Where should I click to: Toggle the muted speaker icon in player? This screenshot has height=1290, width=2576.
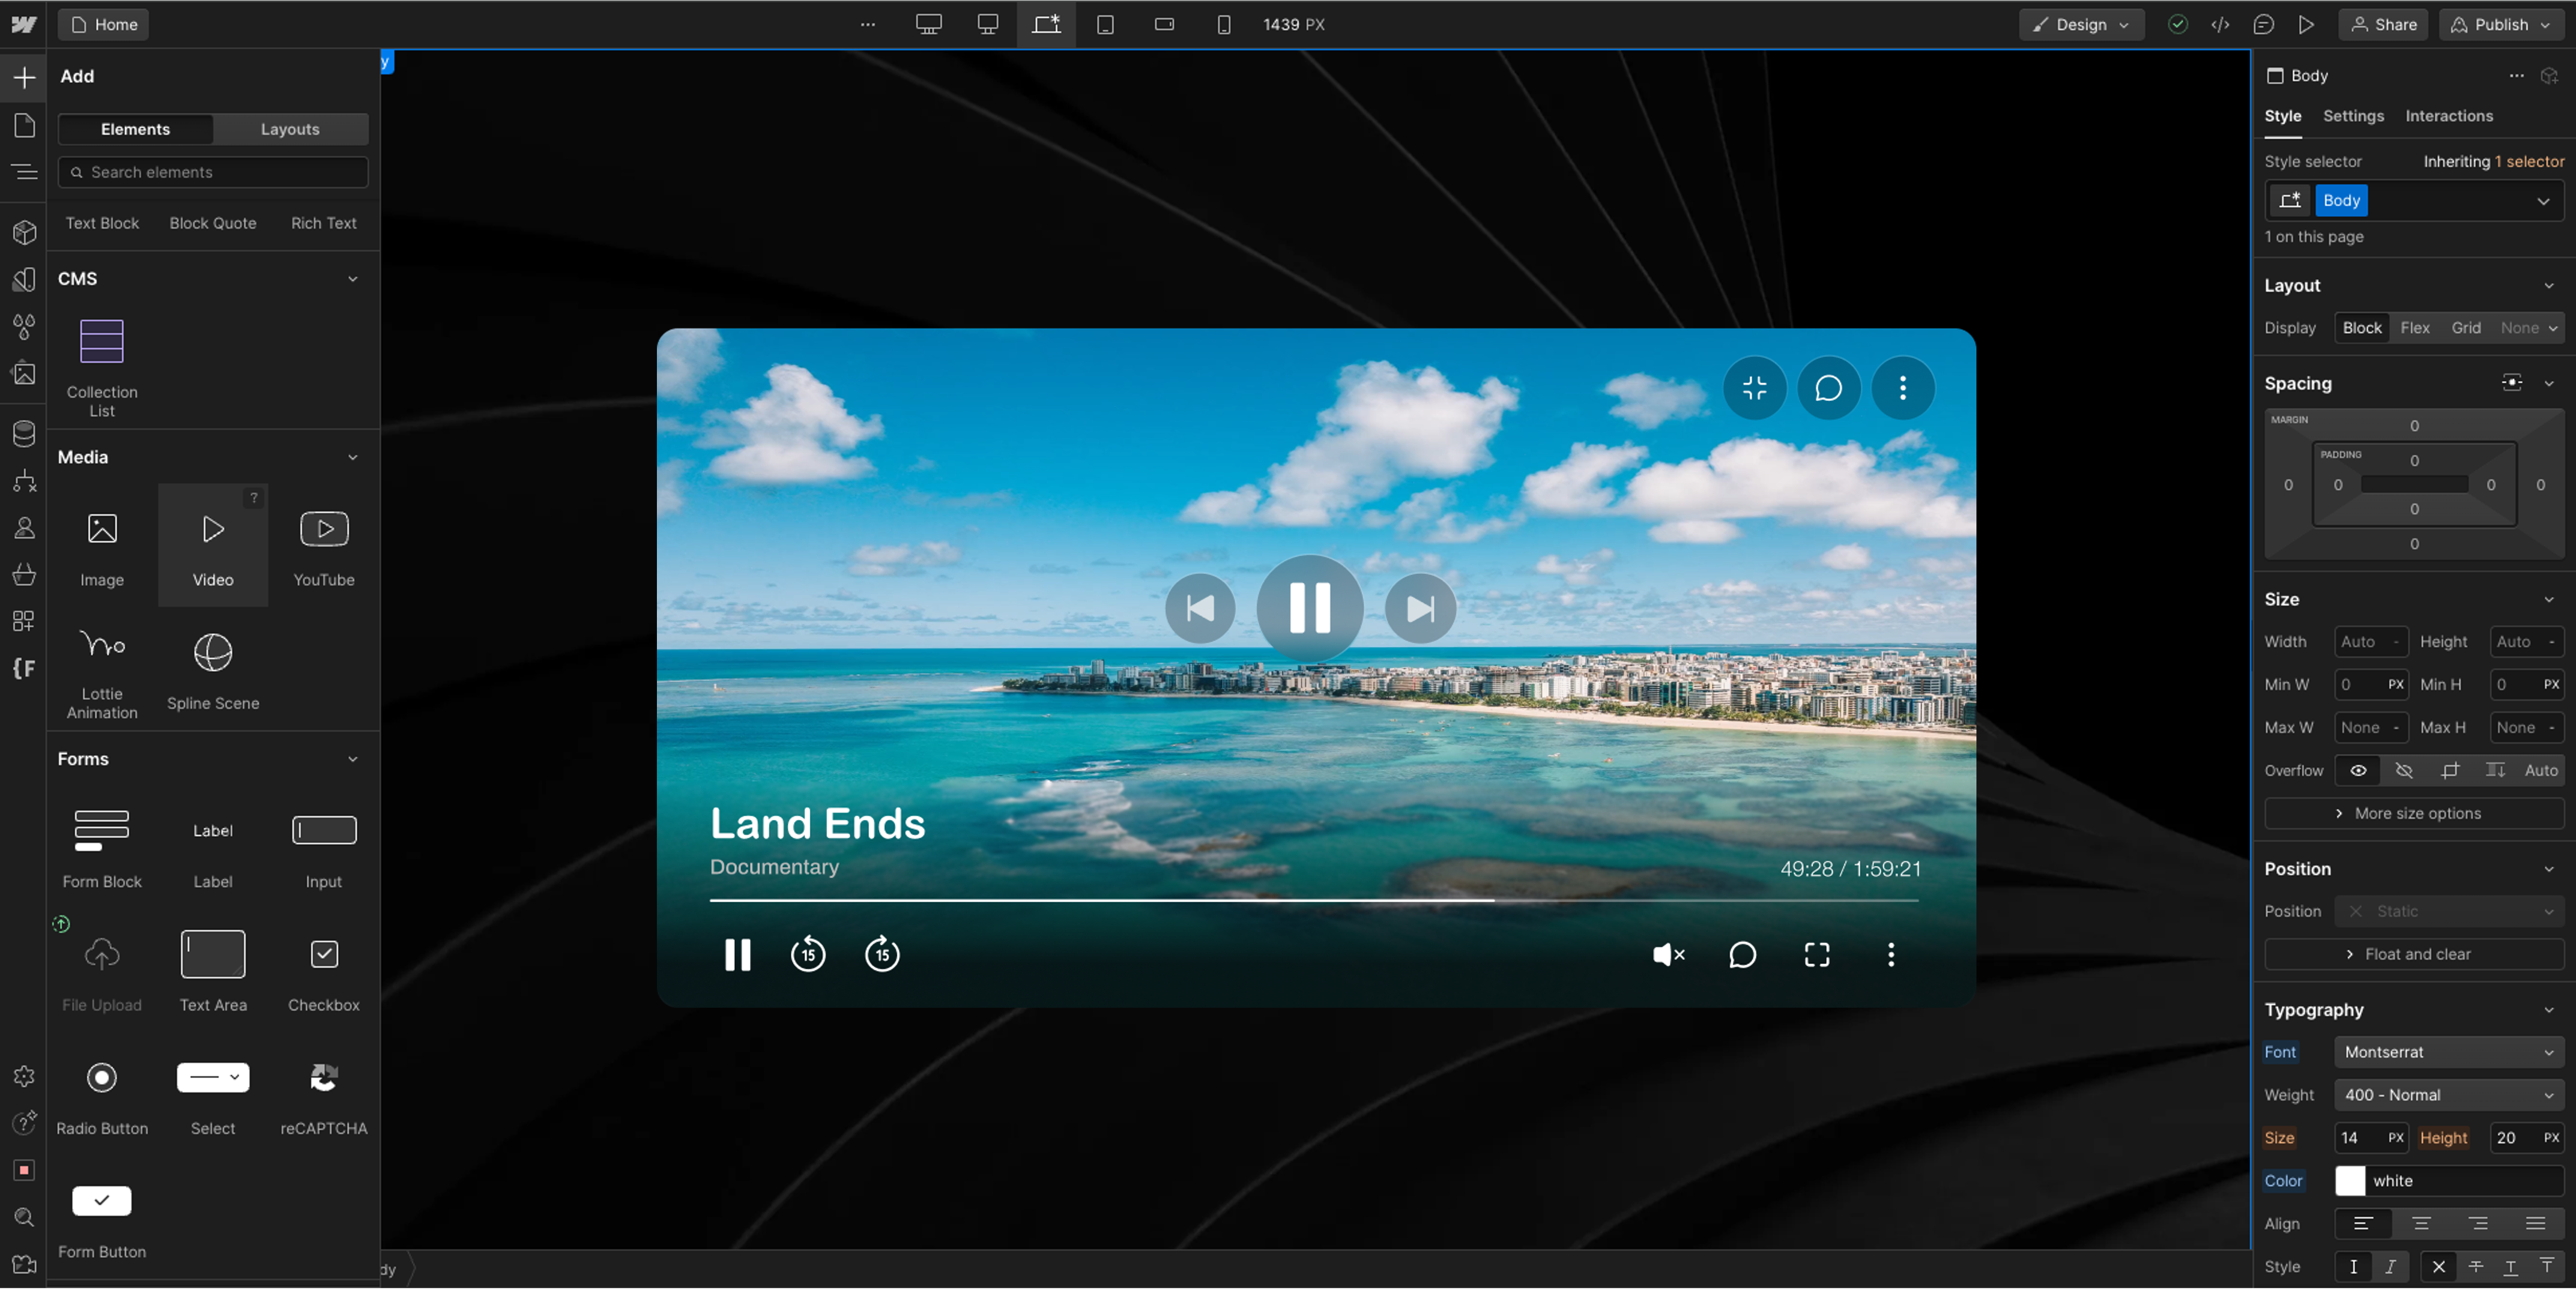point(1668,954)
